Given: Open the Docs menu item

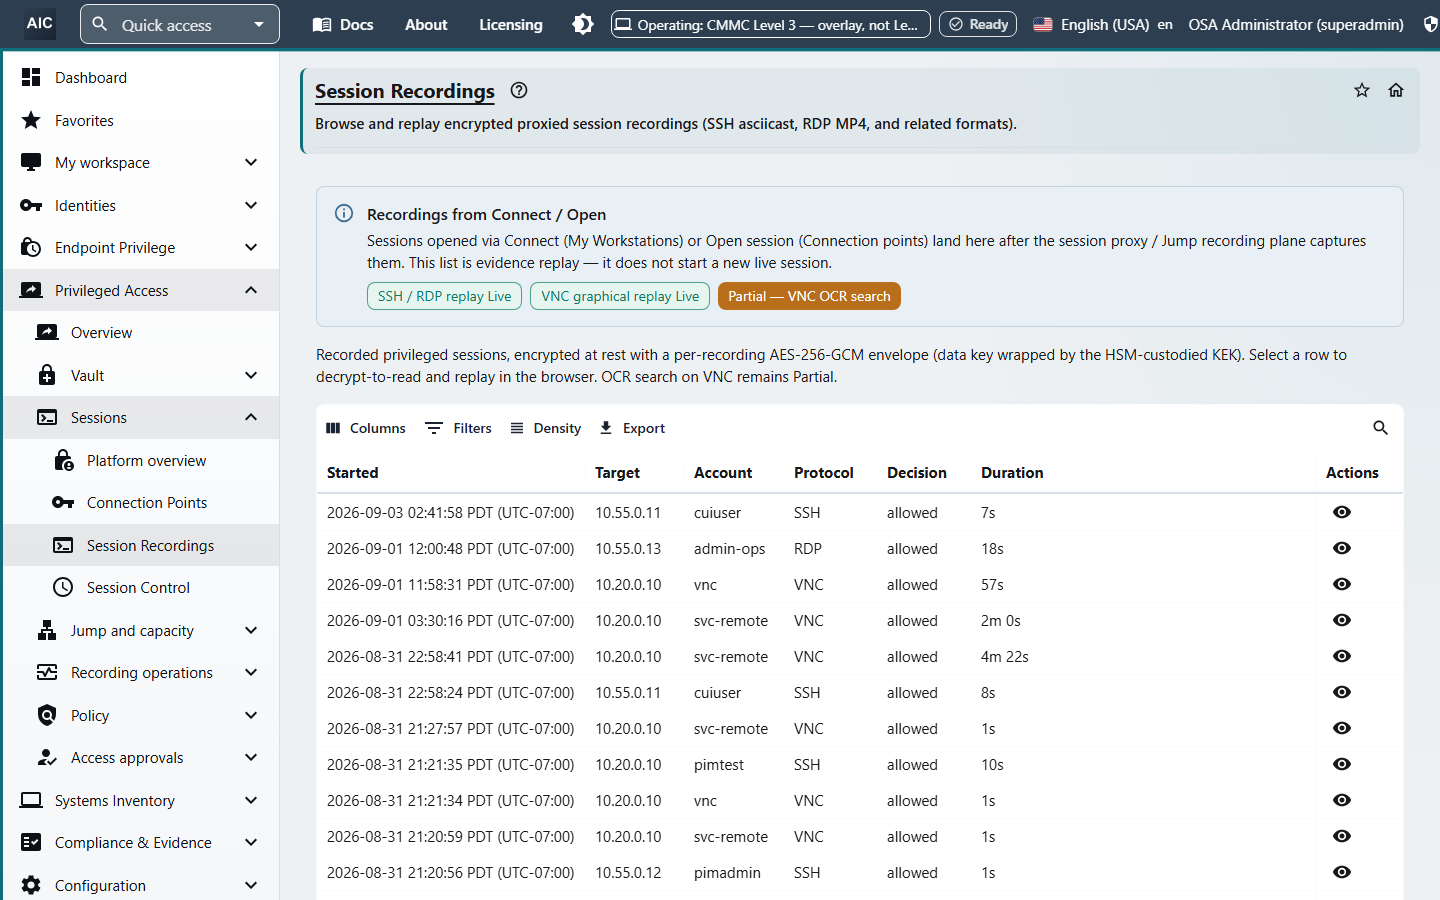Looking at the screenshot, I should tap(343, 24).
